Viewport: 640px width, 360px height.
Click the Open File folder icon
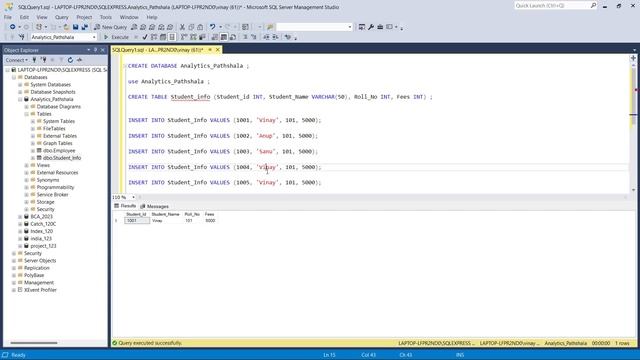pyautogui.click(x=66, y=27)
